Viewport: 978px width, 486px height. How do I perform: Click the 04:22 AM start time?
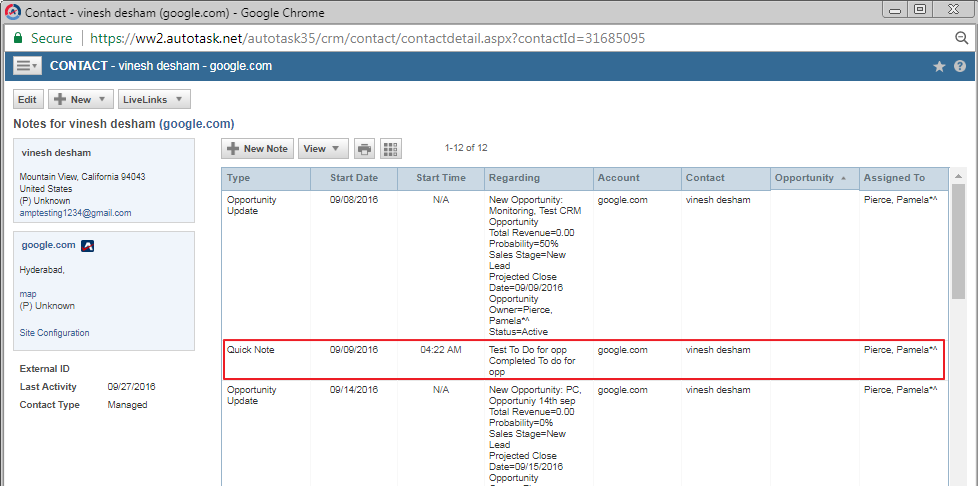click(441, 350)
